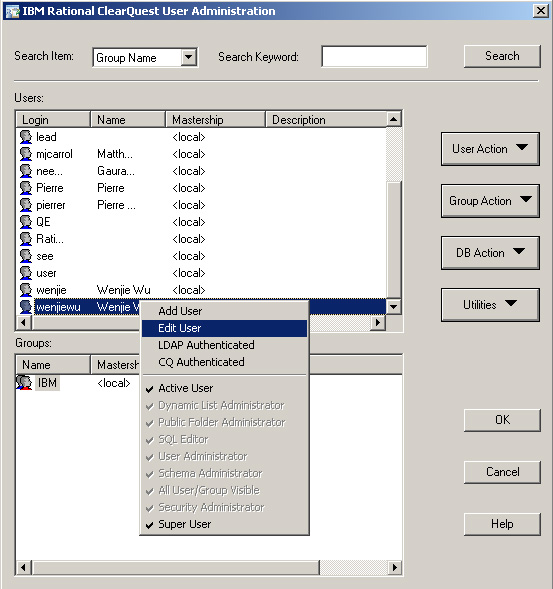This screenshot has height=589, width=553.
Task: Click the IBM group icon
Action: tap(24, 383)
